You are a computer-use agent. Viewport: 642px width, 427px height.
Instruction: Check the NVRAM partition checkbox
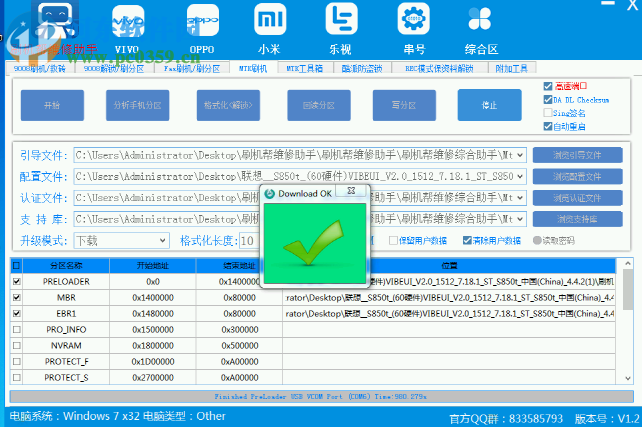pos(16,346)
